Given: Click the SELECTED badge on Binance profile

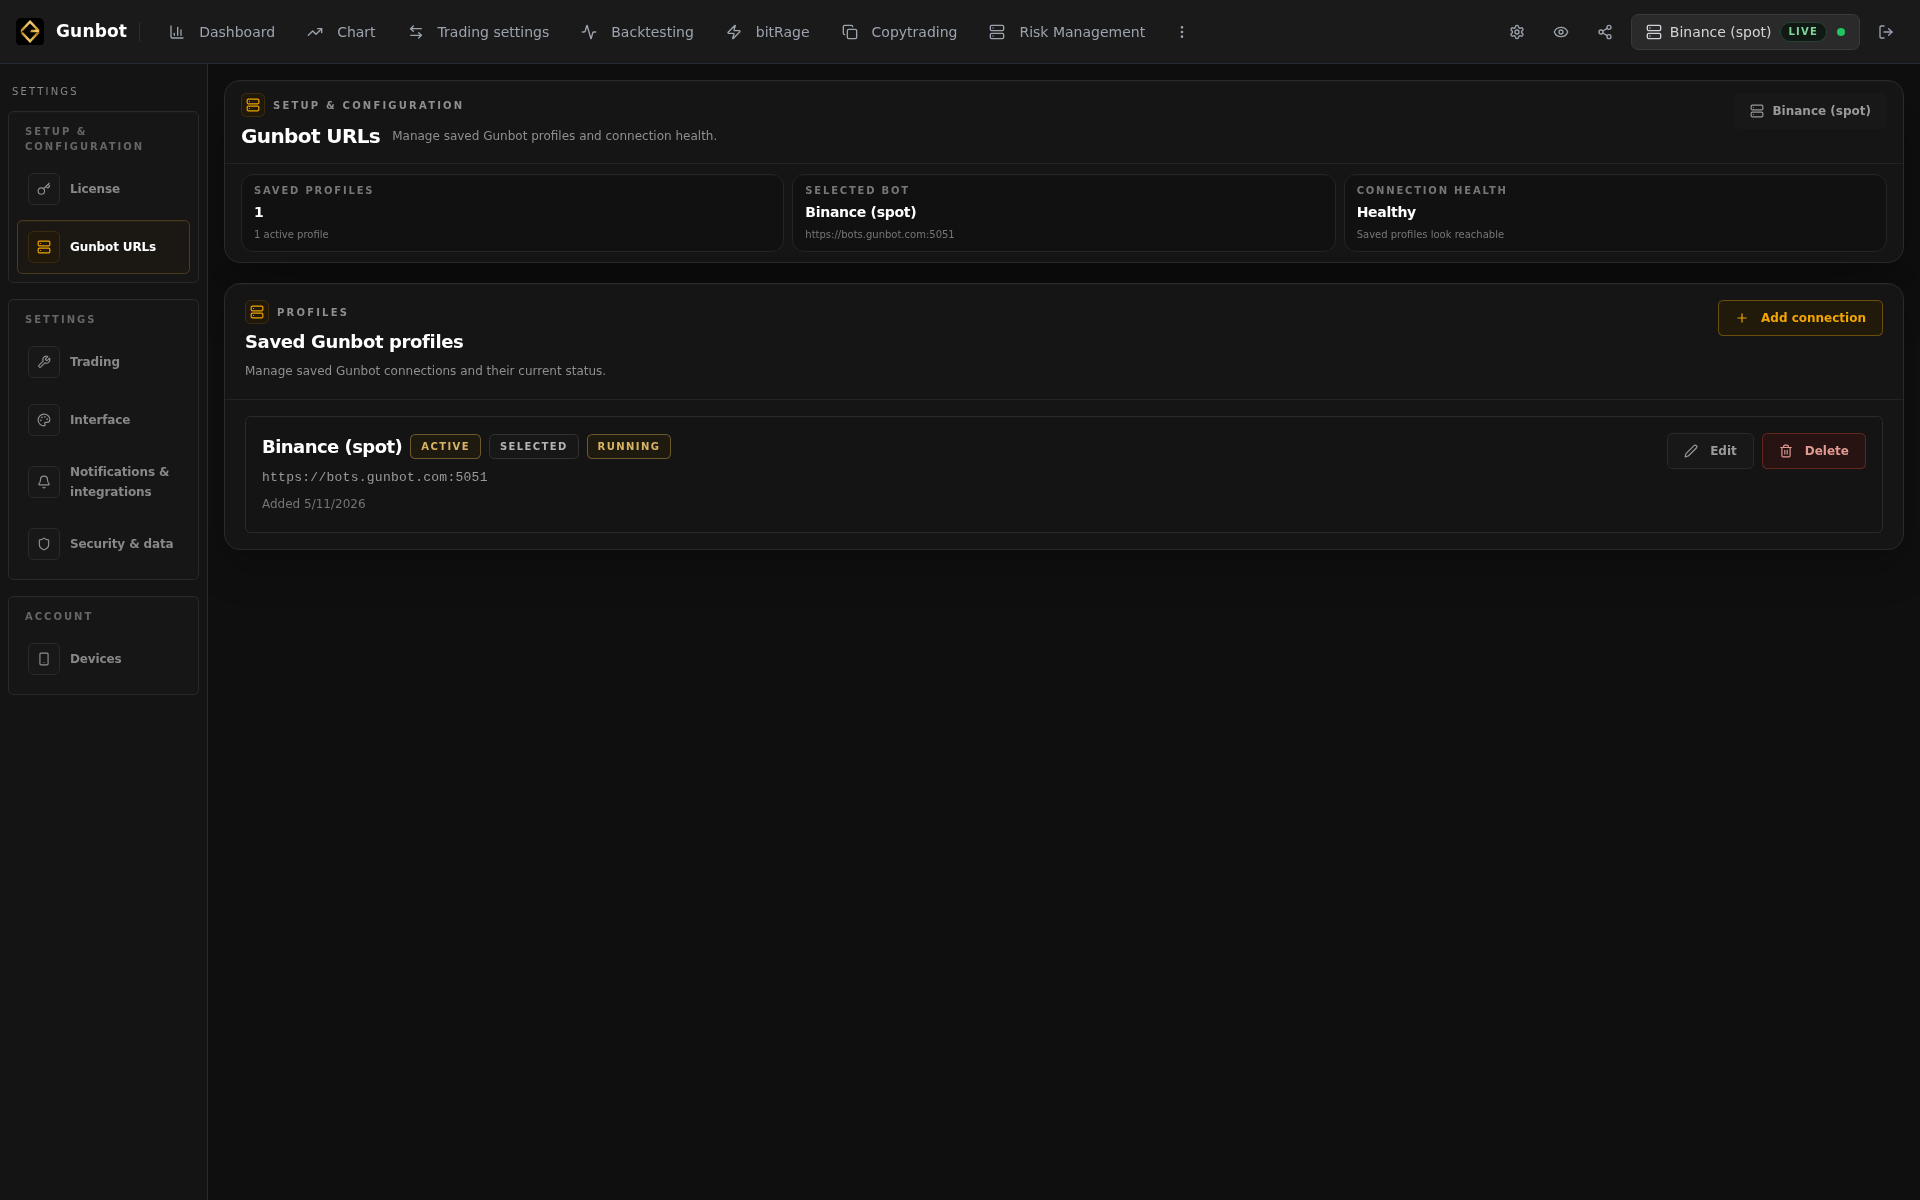Looking at the screenshot, I should 533,447.
